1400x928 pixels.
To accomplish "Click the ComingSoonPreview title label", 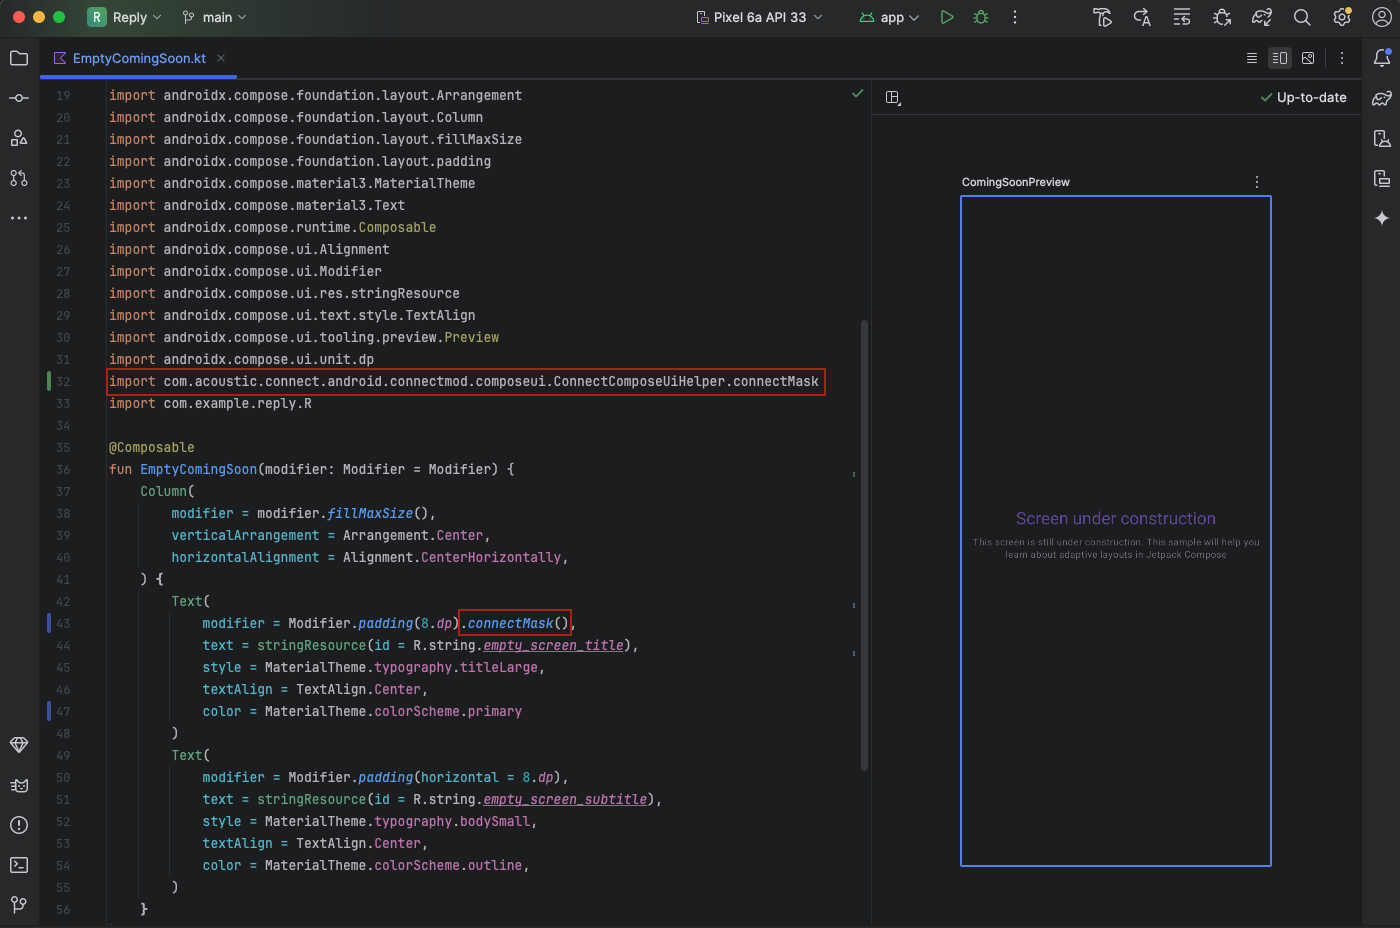I will 1016,182.
